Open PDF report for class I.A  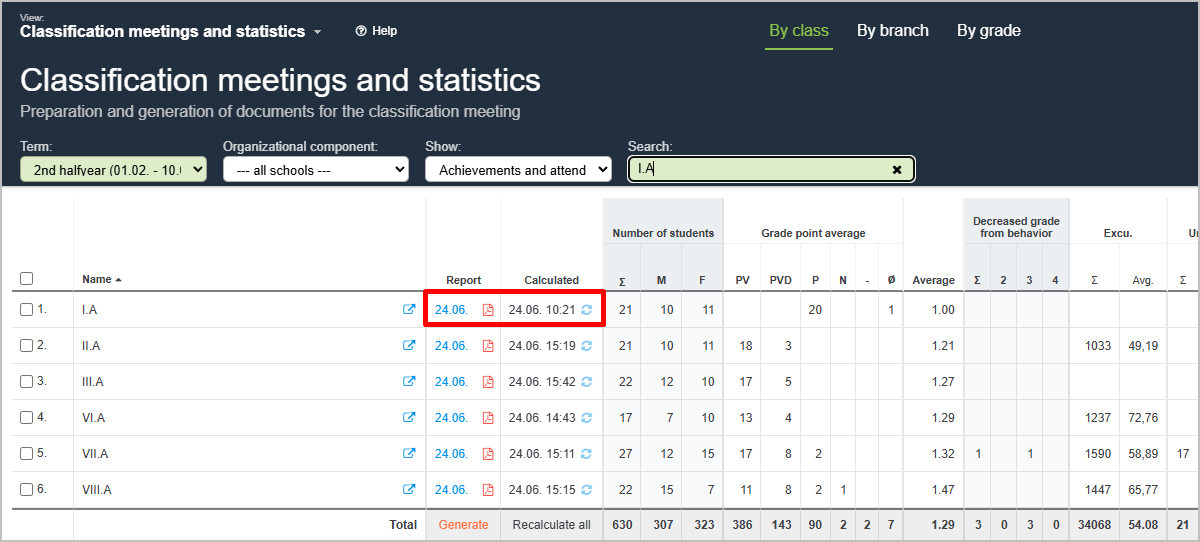(488, 310)
